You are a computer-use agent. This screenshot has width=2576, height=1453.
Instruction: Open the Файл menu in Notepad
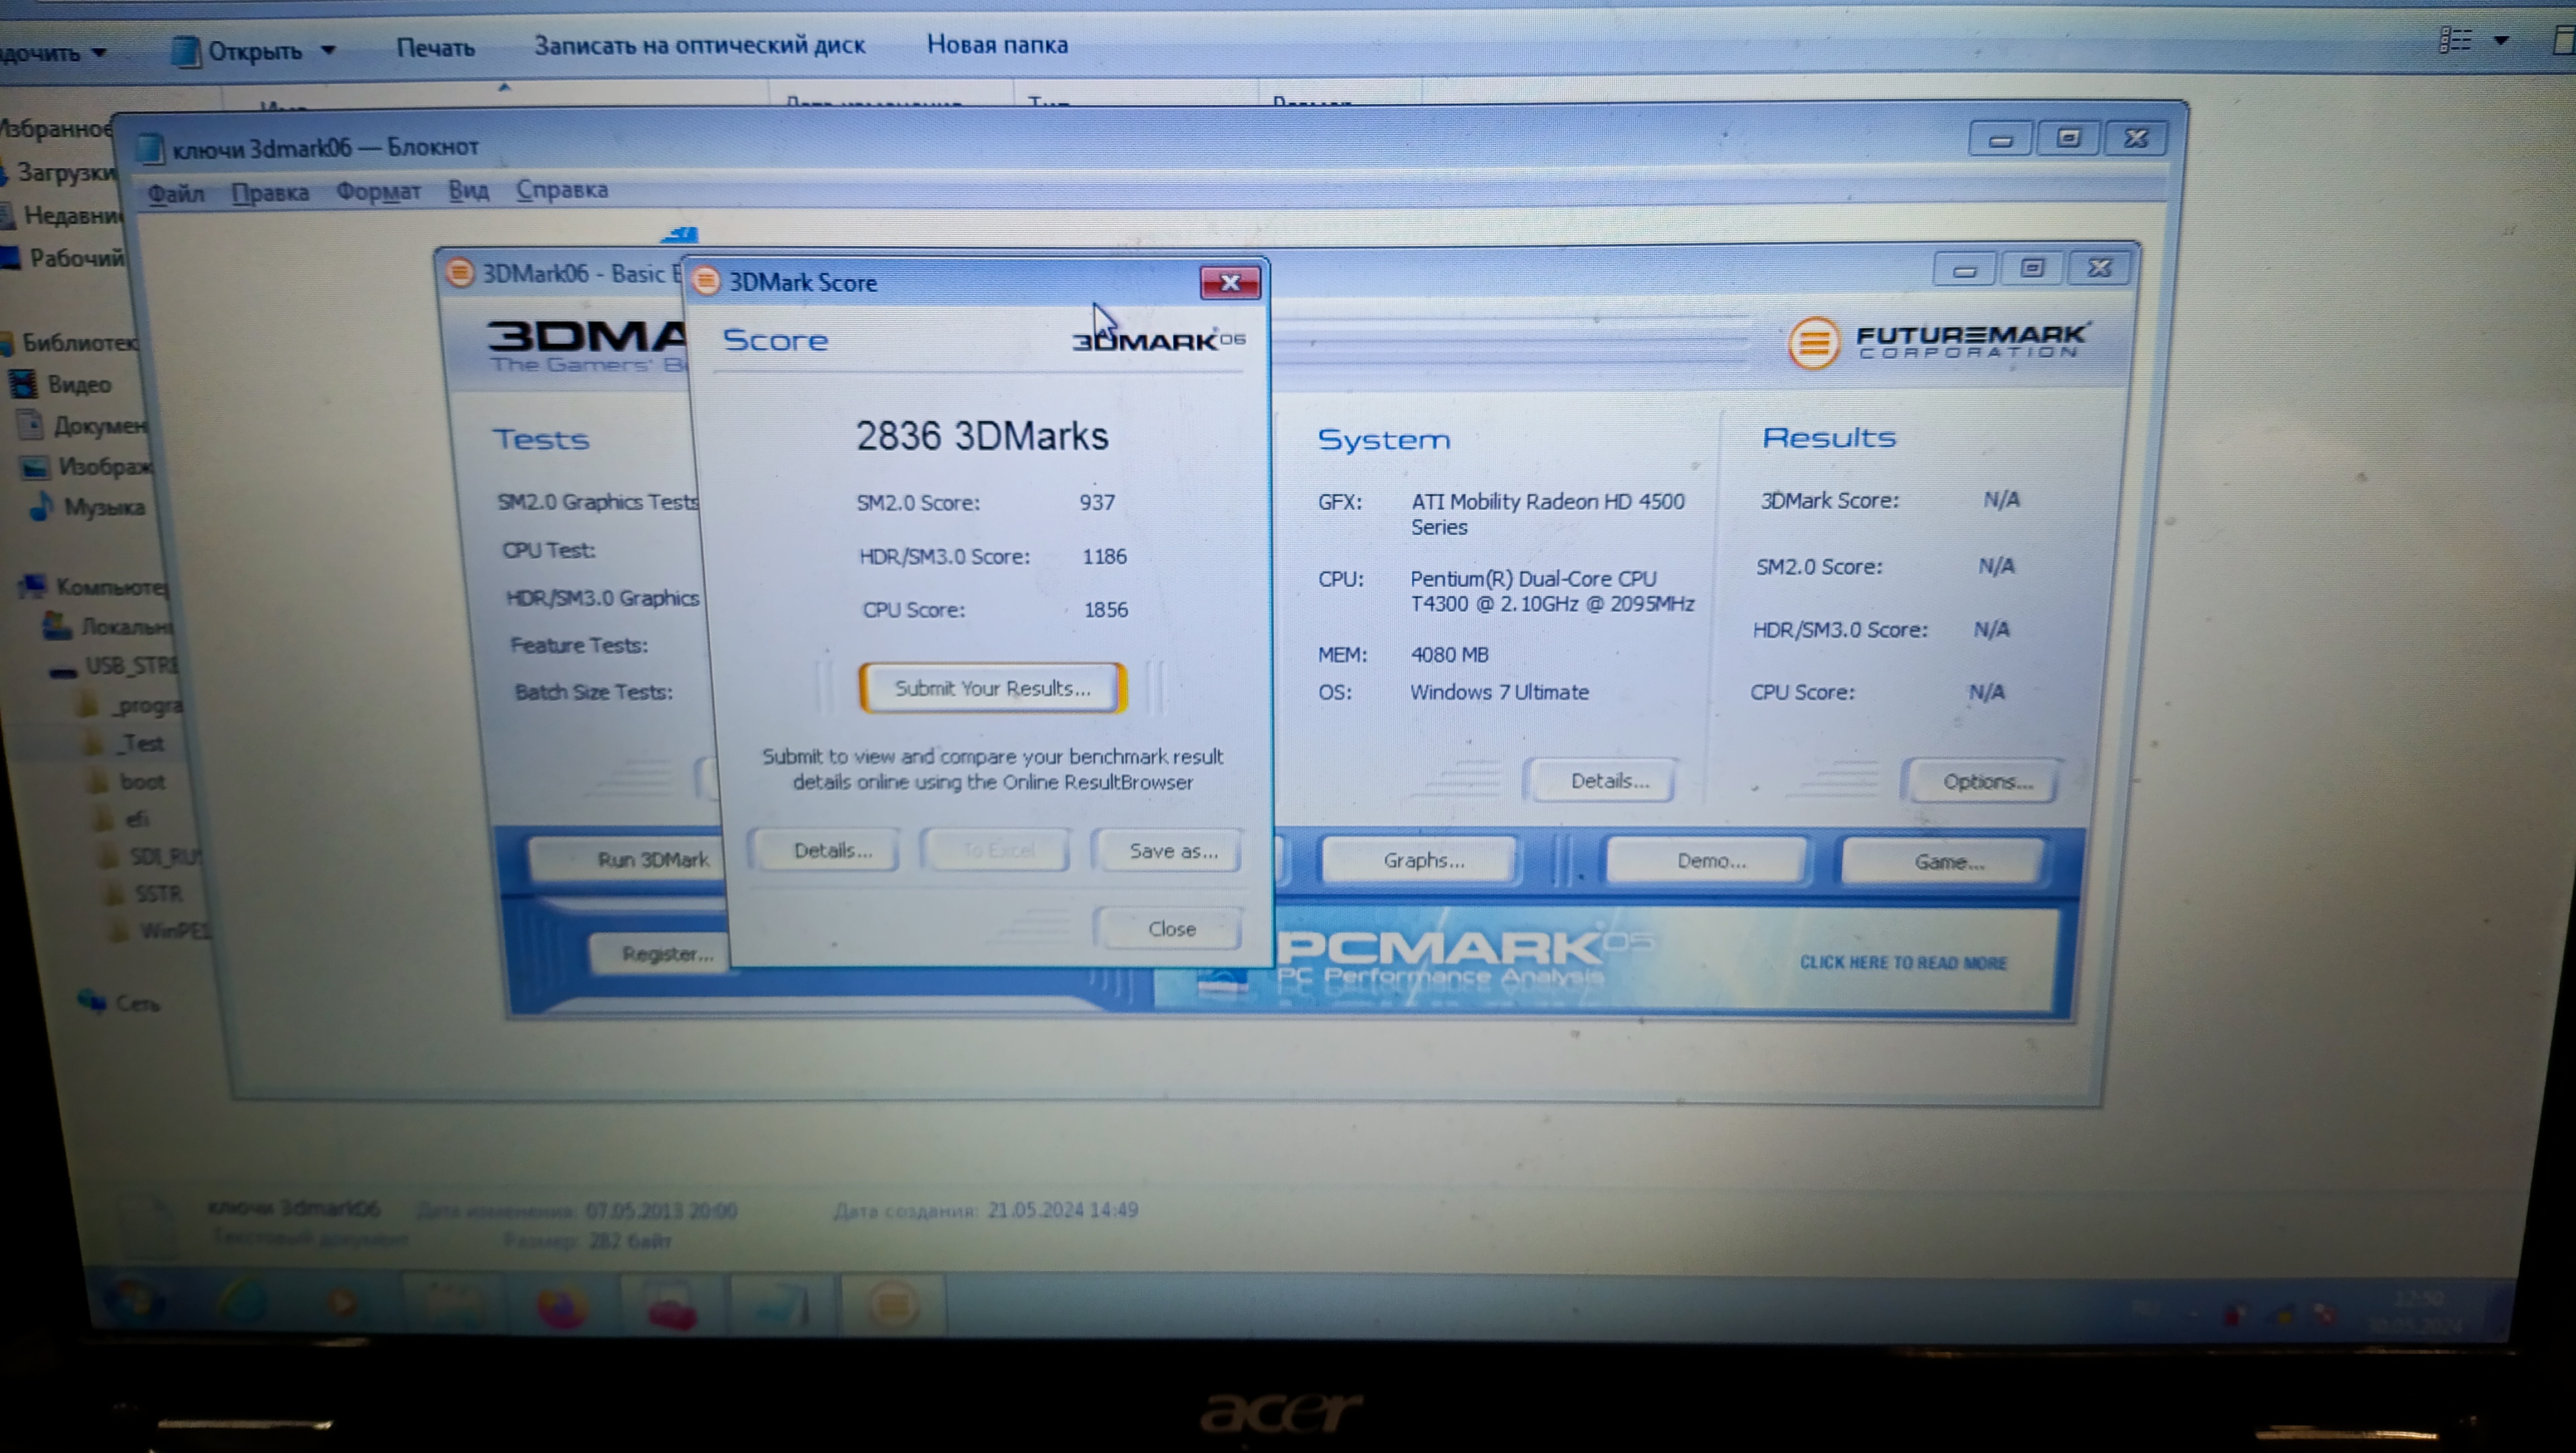point(175,193)
